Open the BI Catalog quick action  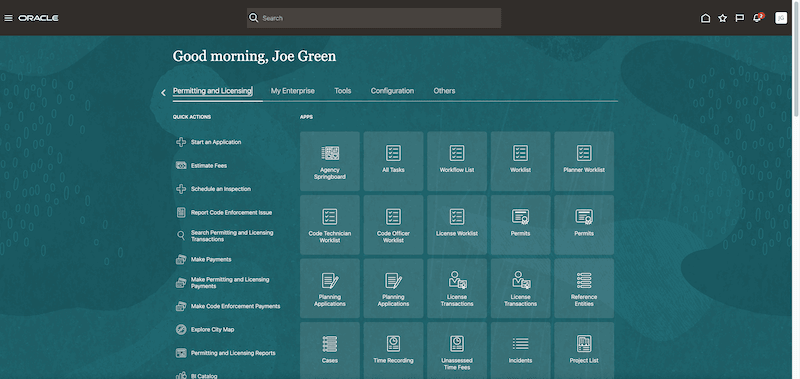tap(197, 375)
